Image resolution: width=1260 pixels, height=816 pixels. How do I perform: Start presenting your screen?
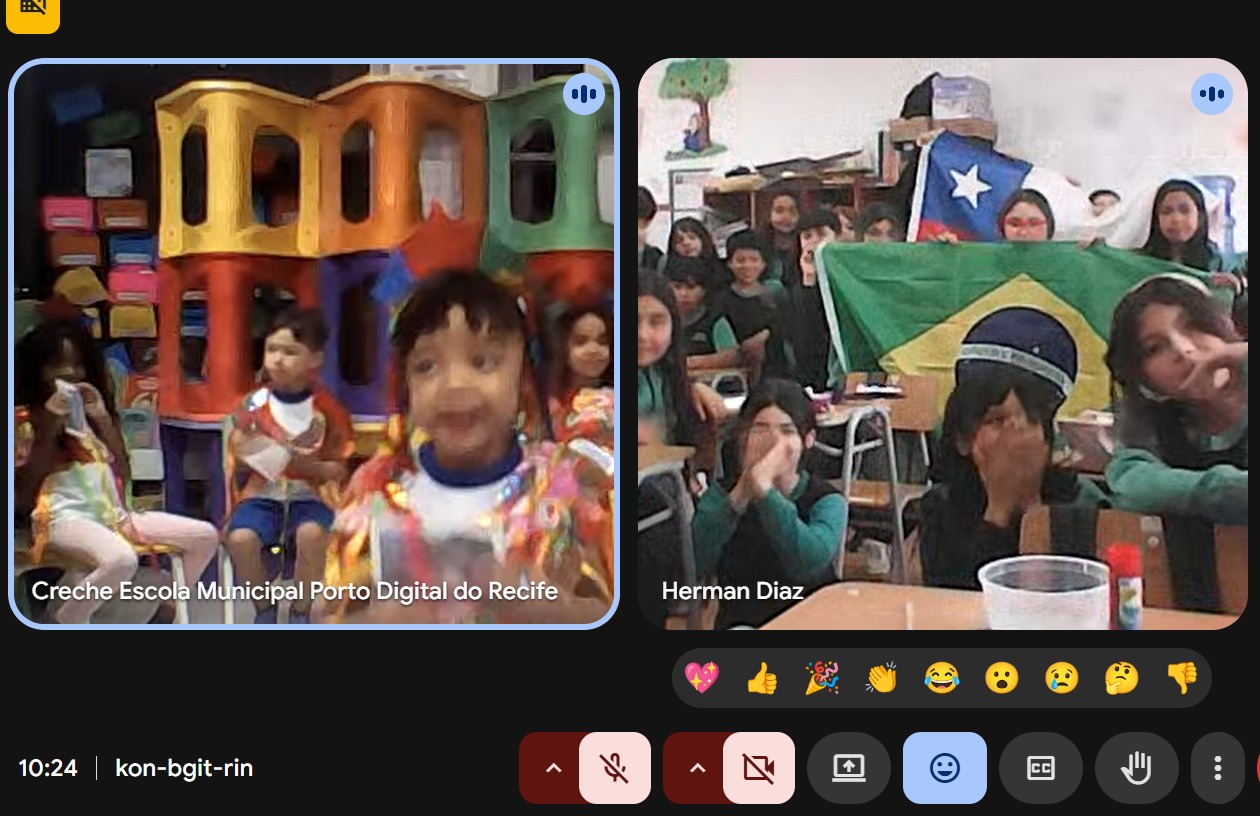tap(848, 768)
